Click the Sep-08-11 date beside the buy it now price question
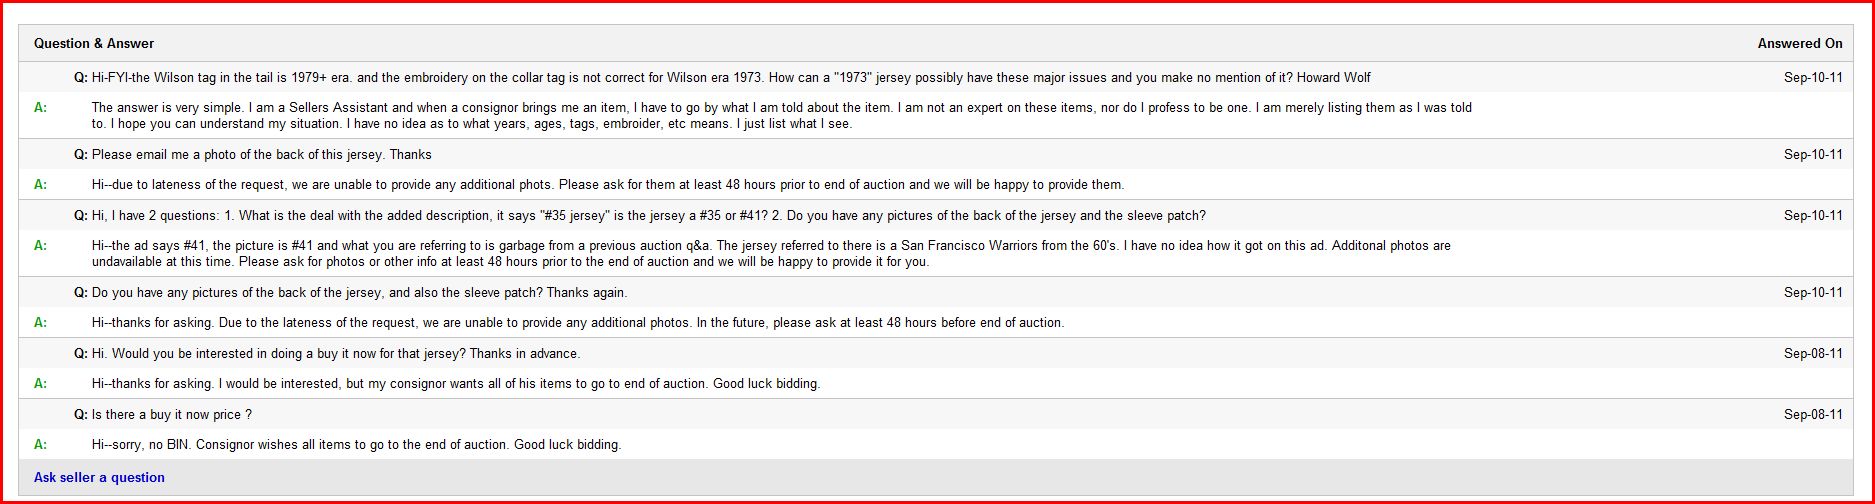The width and height of the screenshot is (1875, 504). (1813, 415)
